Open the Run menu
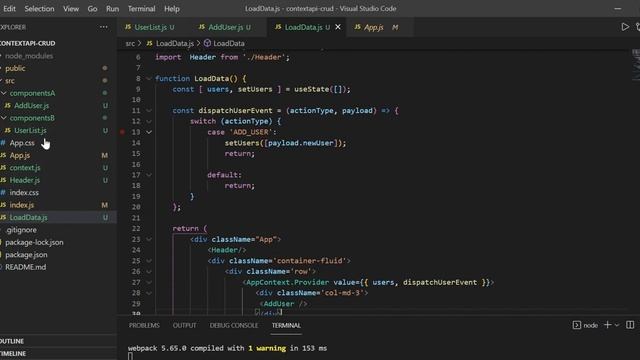The image size is (640, 360). 112,9
